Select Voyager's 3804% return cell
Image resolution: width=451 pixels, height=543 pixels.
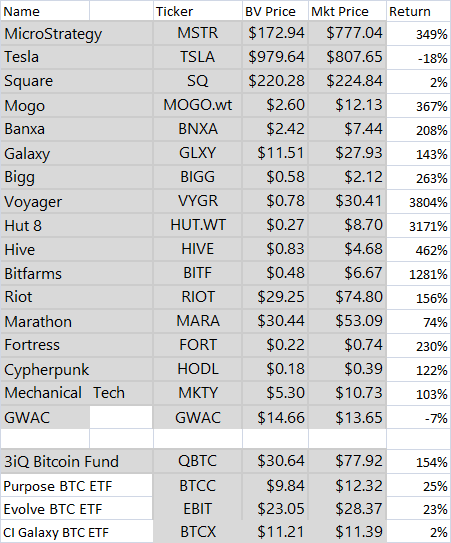pos(418,201)
